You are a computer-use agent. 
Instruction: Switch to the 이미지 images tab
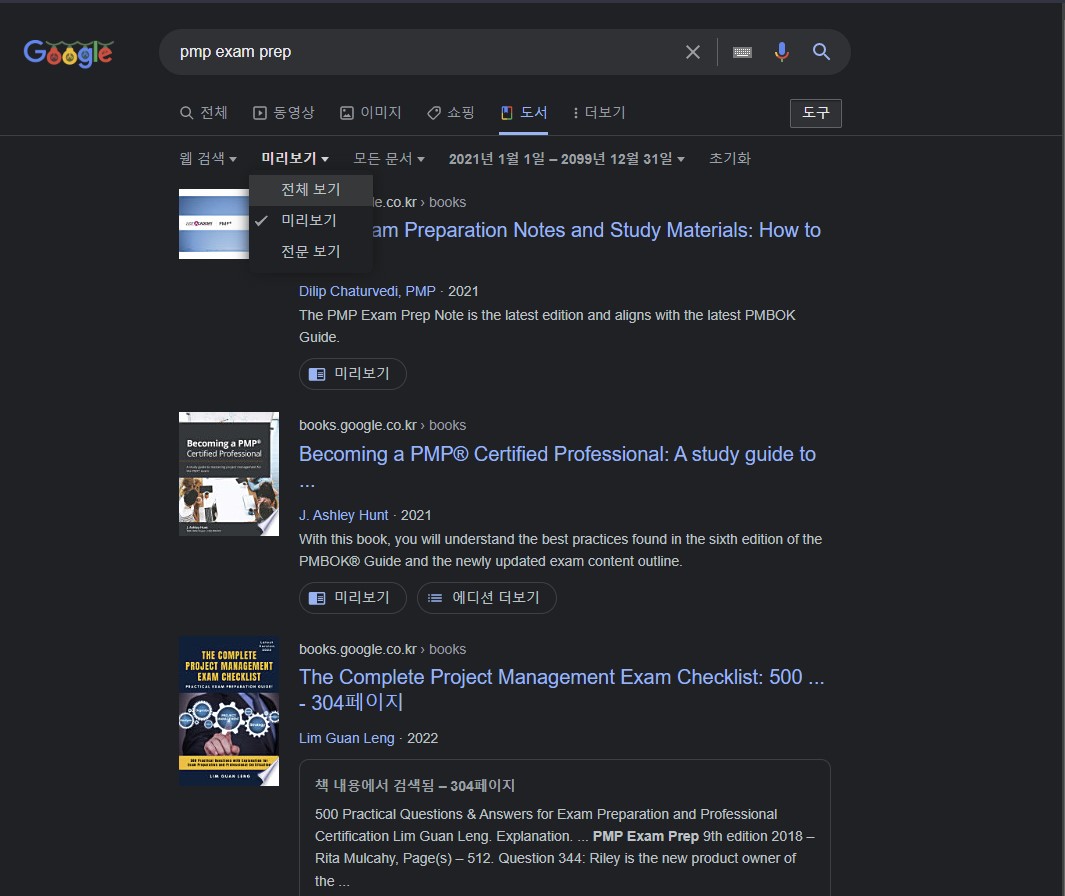coord(370,113)
